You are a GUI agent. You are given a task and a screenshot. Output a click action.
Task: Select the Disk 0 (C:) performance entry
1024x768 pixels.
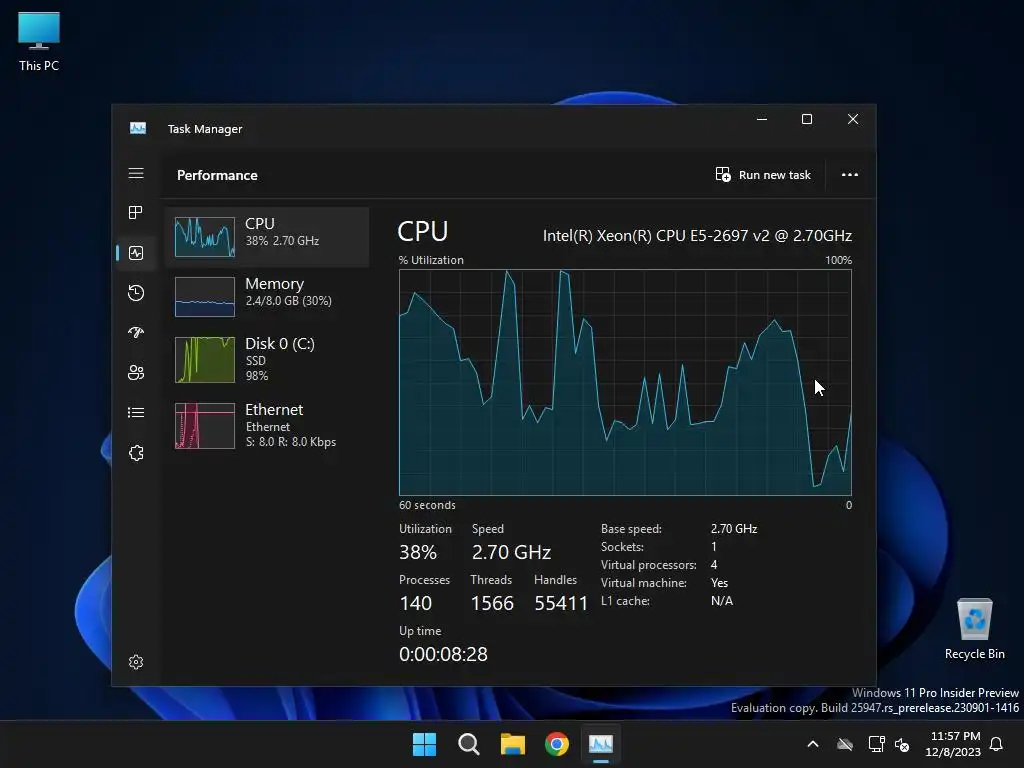coord(267,359)
